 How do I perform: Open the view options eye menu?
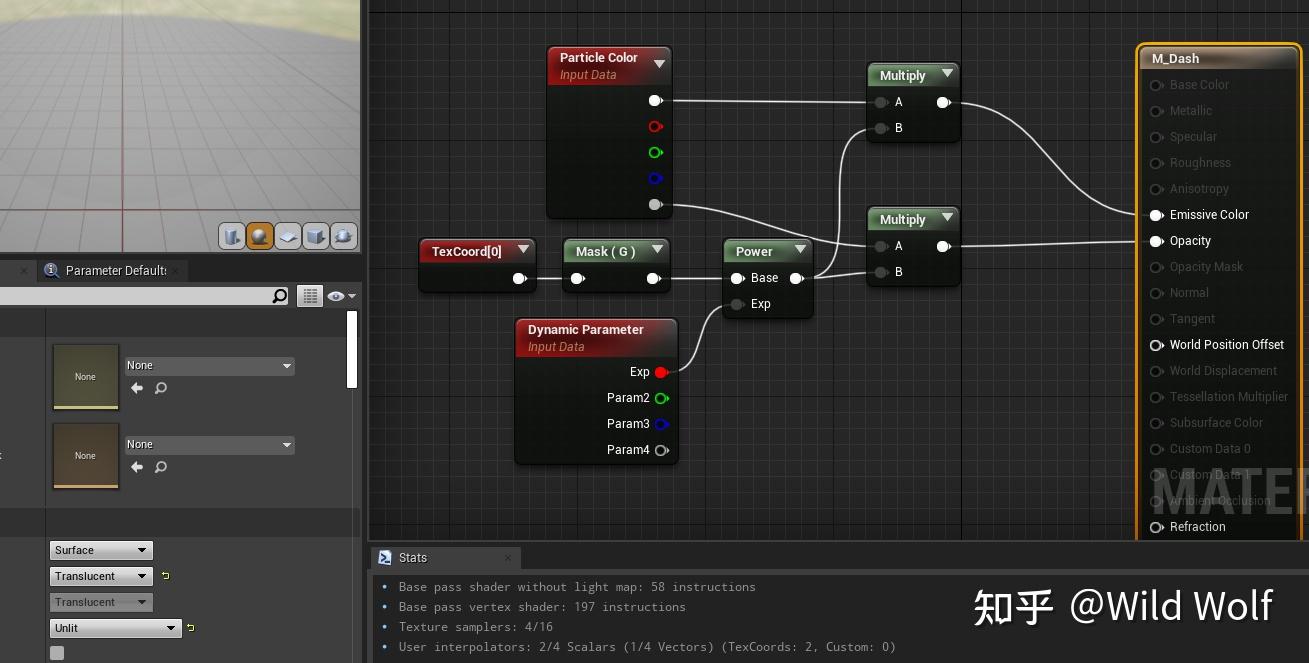click(x=340, y=296)
